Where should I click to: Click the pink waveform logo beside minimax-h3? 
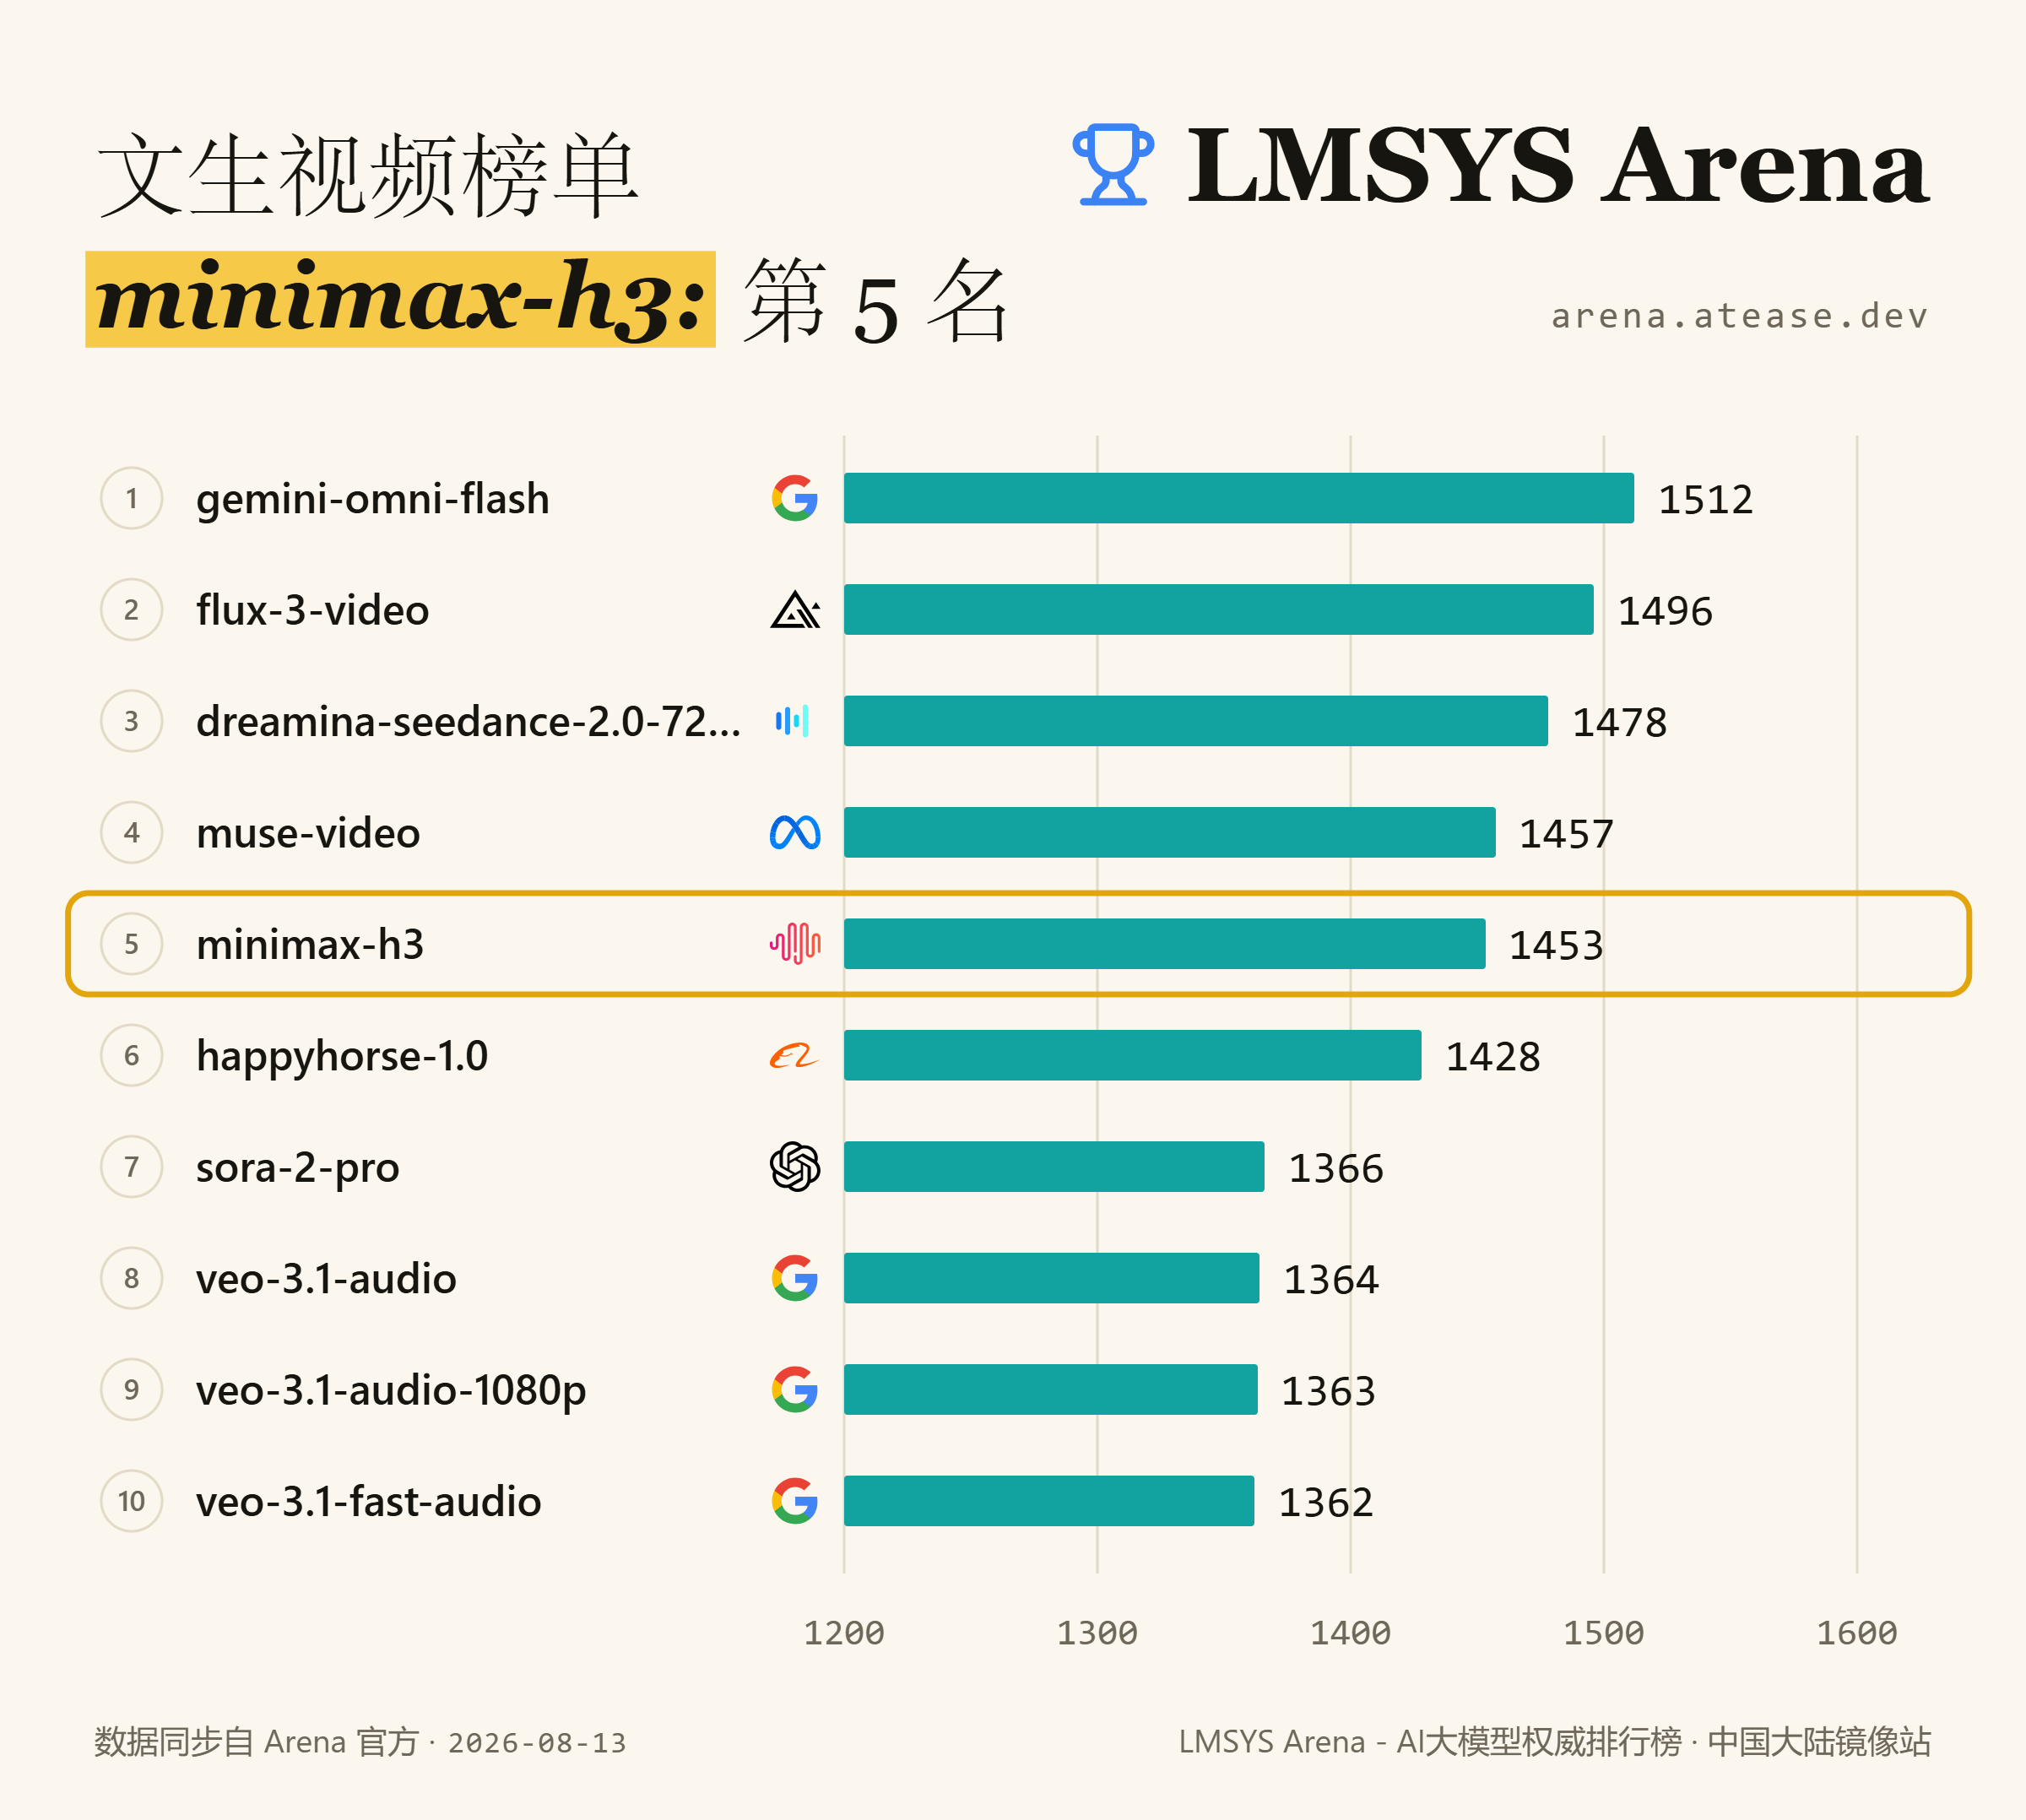795,944
